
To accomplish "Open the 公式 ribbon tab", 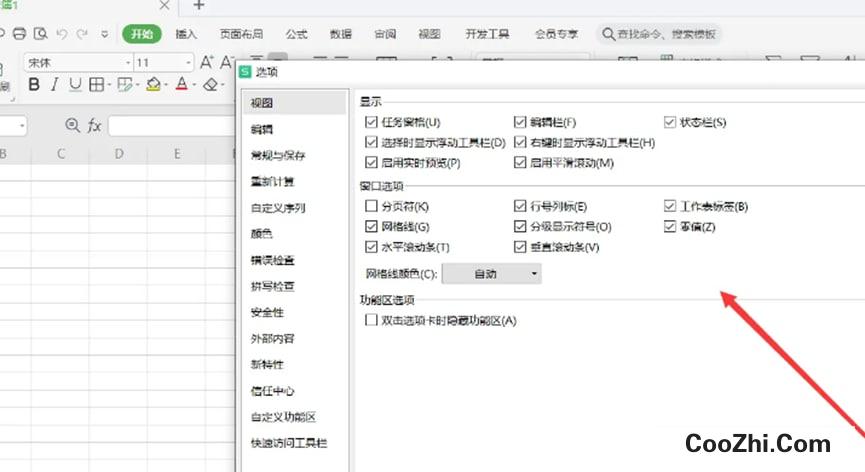I will (x=296, y=34).
